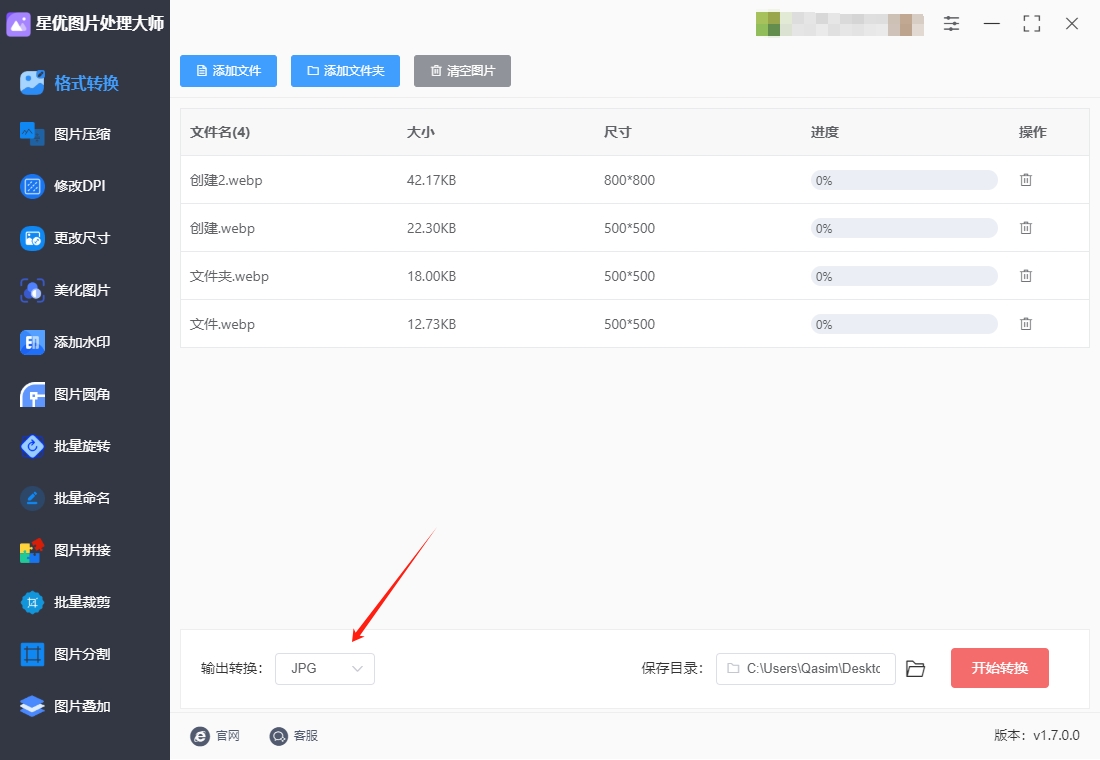Click the 图片拼接 image stitching icon
1100x760 pixels.
point(32,550)
